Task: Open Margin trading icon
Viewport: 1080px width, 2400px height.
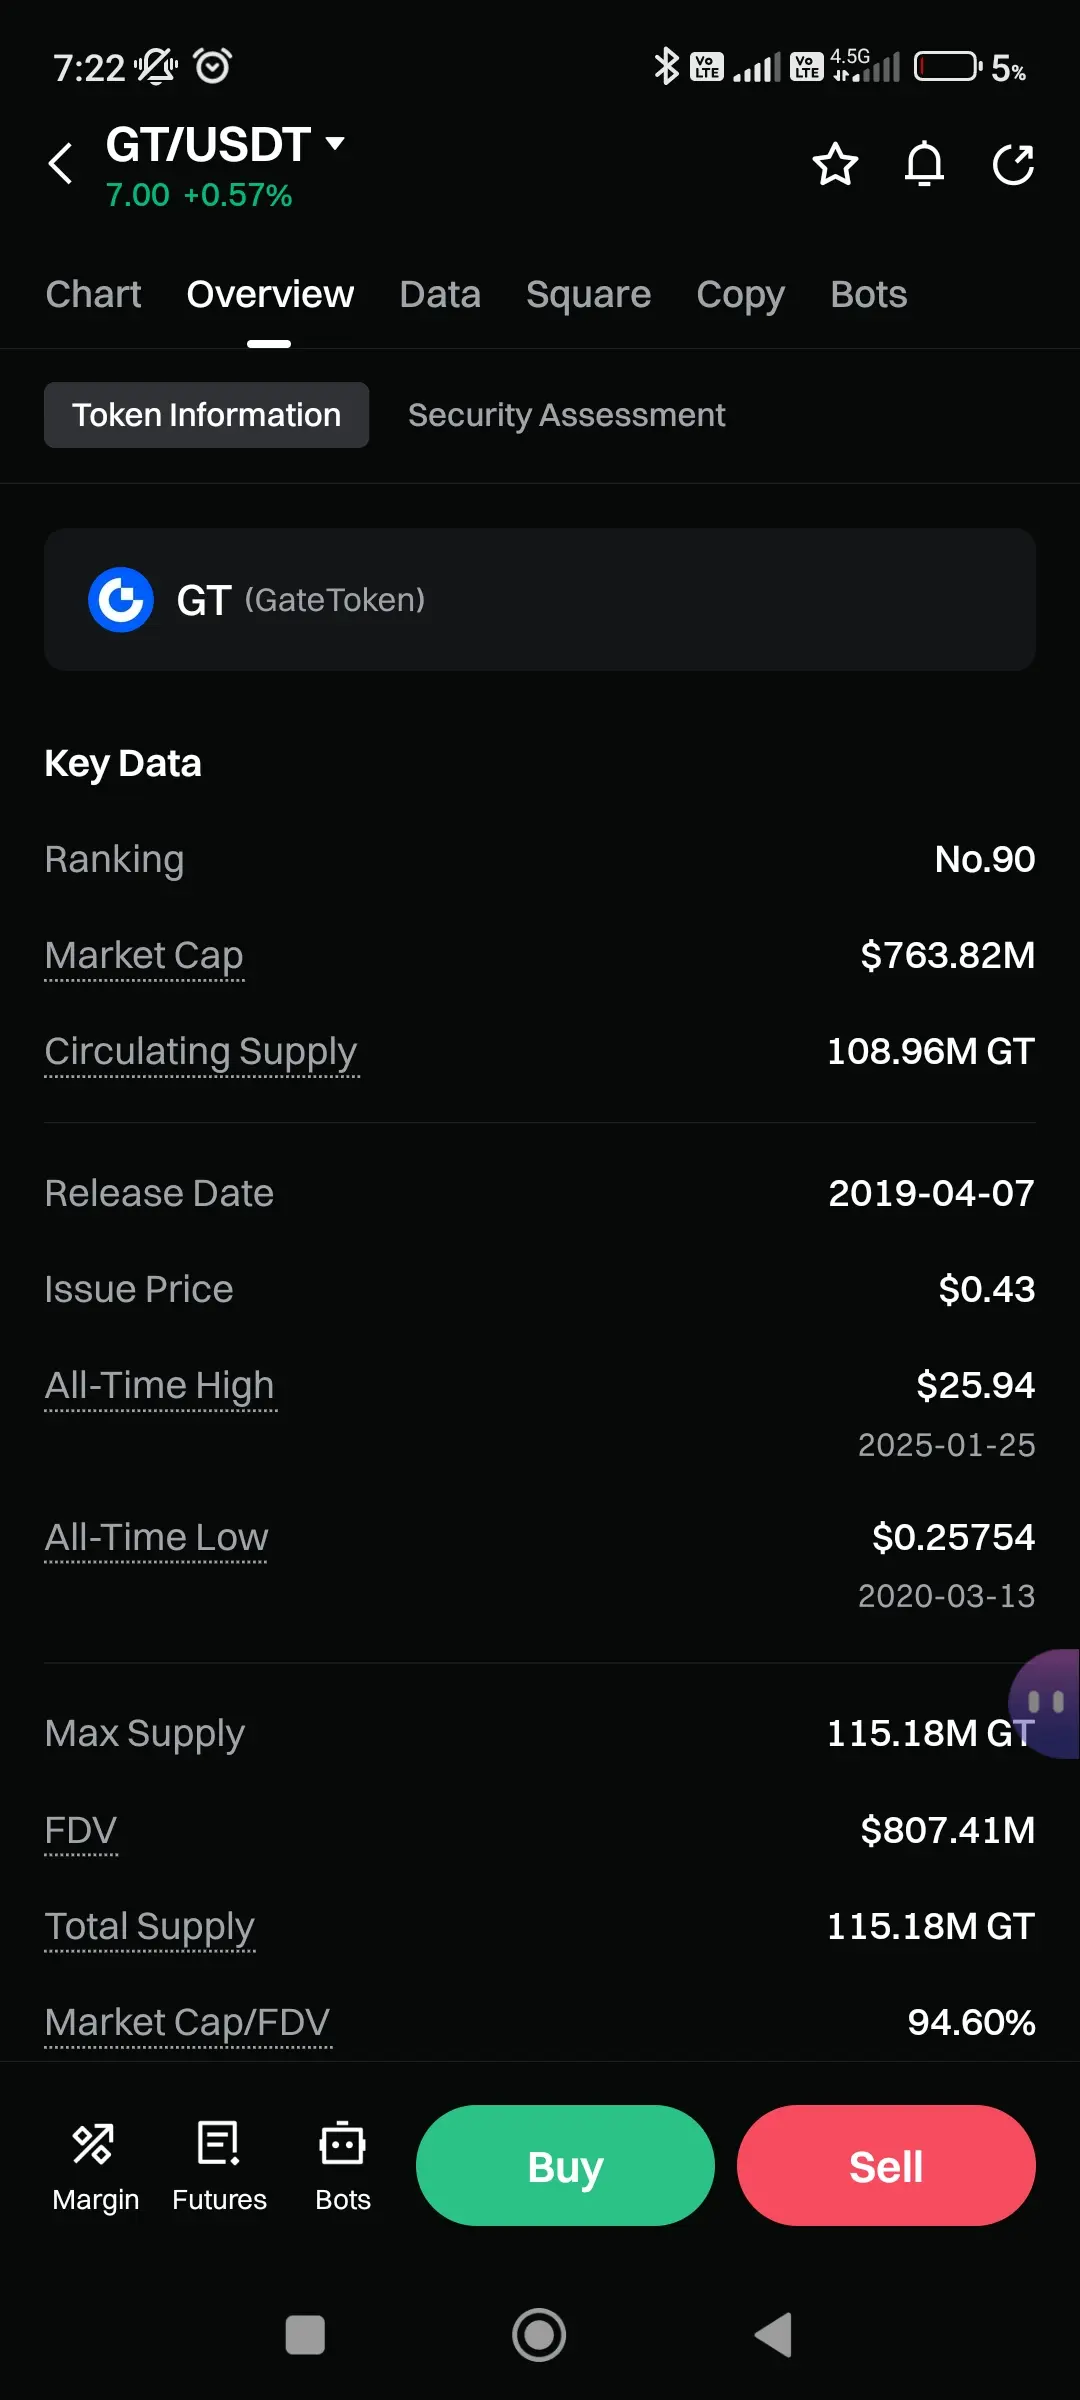Action: pos(95,2166)
